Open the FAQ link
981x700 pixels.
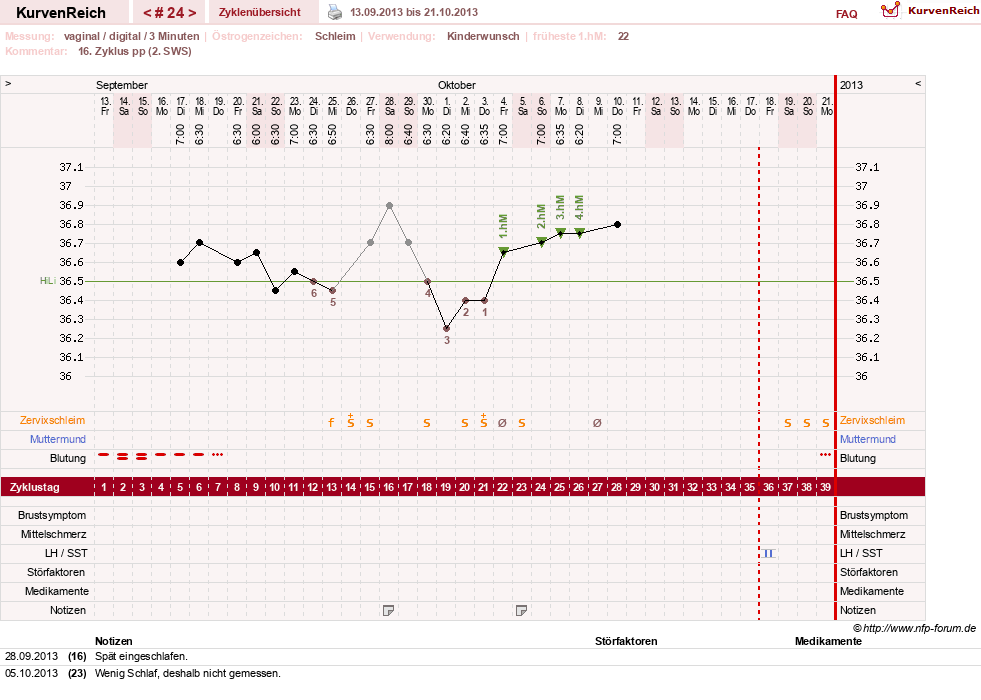click(846, 14)
